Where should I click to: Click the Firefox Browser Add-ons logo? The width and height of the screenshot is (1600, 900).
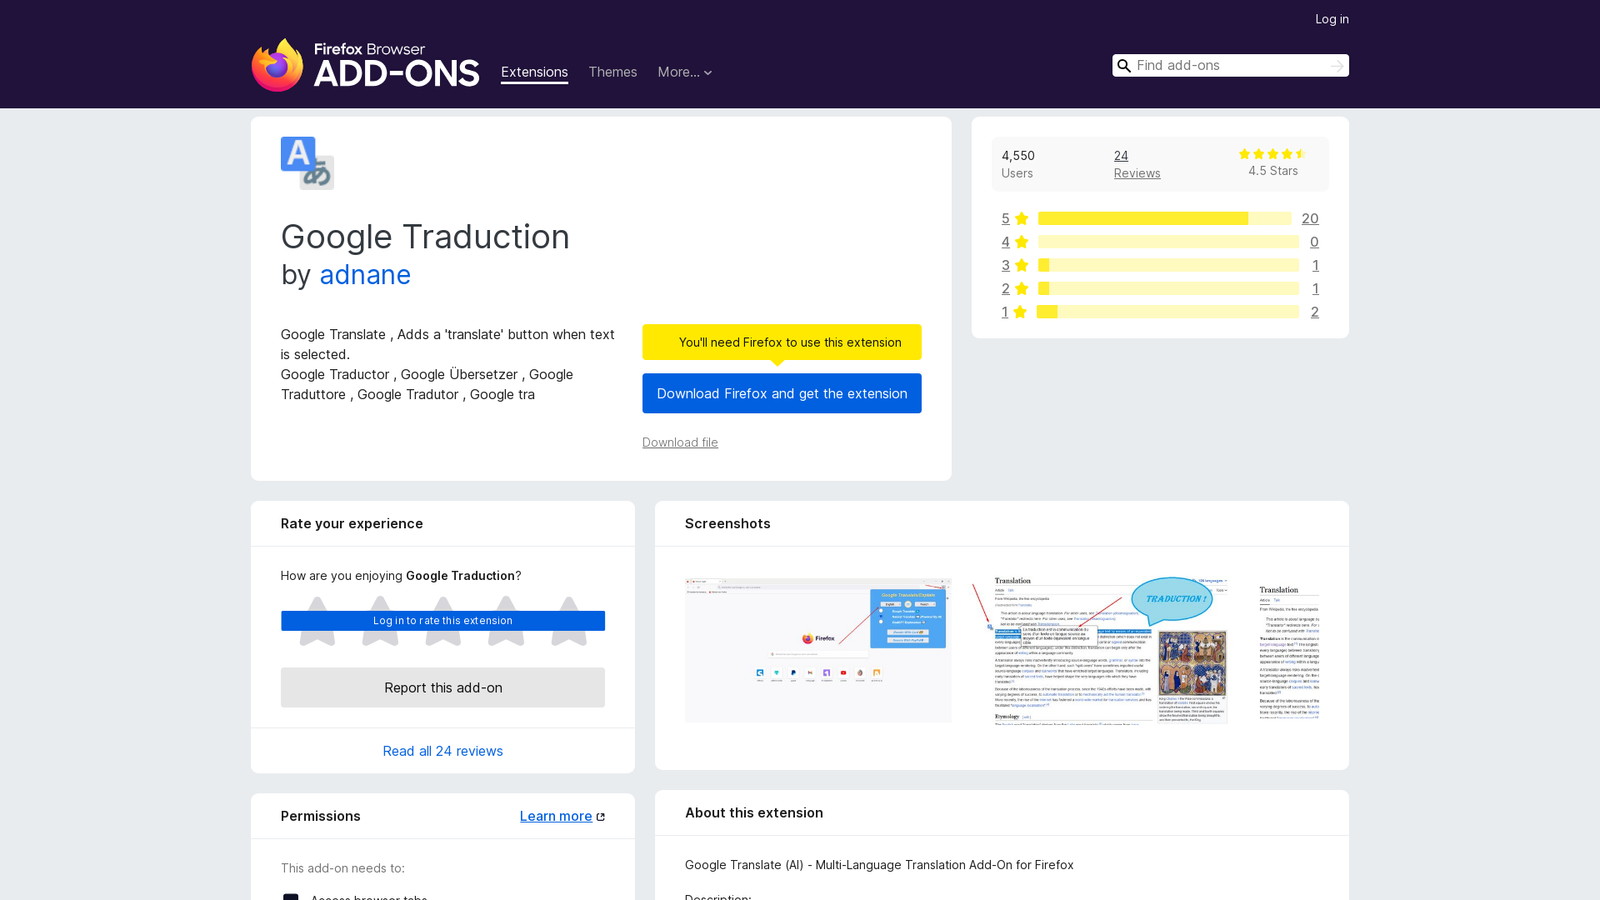click(x=365, y=65)
